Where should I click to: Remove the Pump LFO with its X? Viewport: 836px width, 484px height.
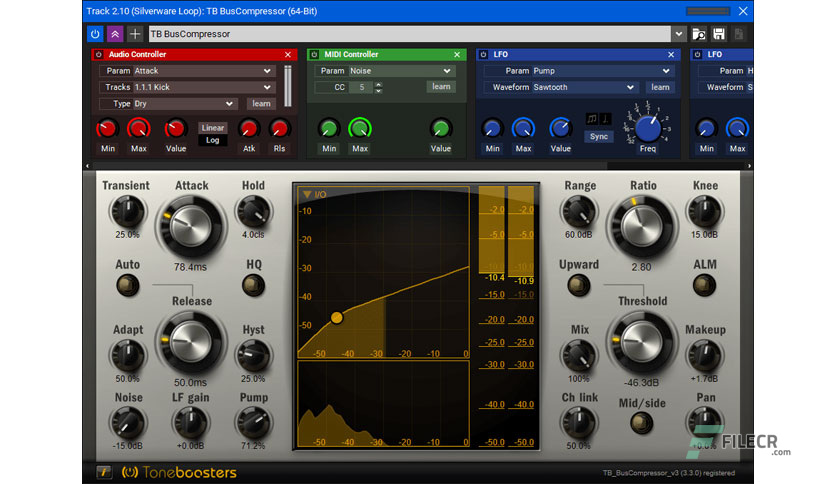[671, 54]
